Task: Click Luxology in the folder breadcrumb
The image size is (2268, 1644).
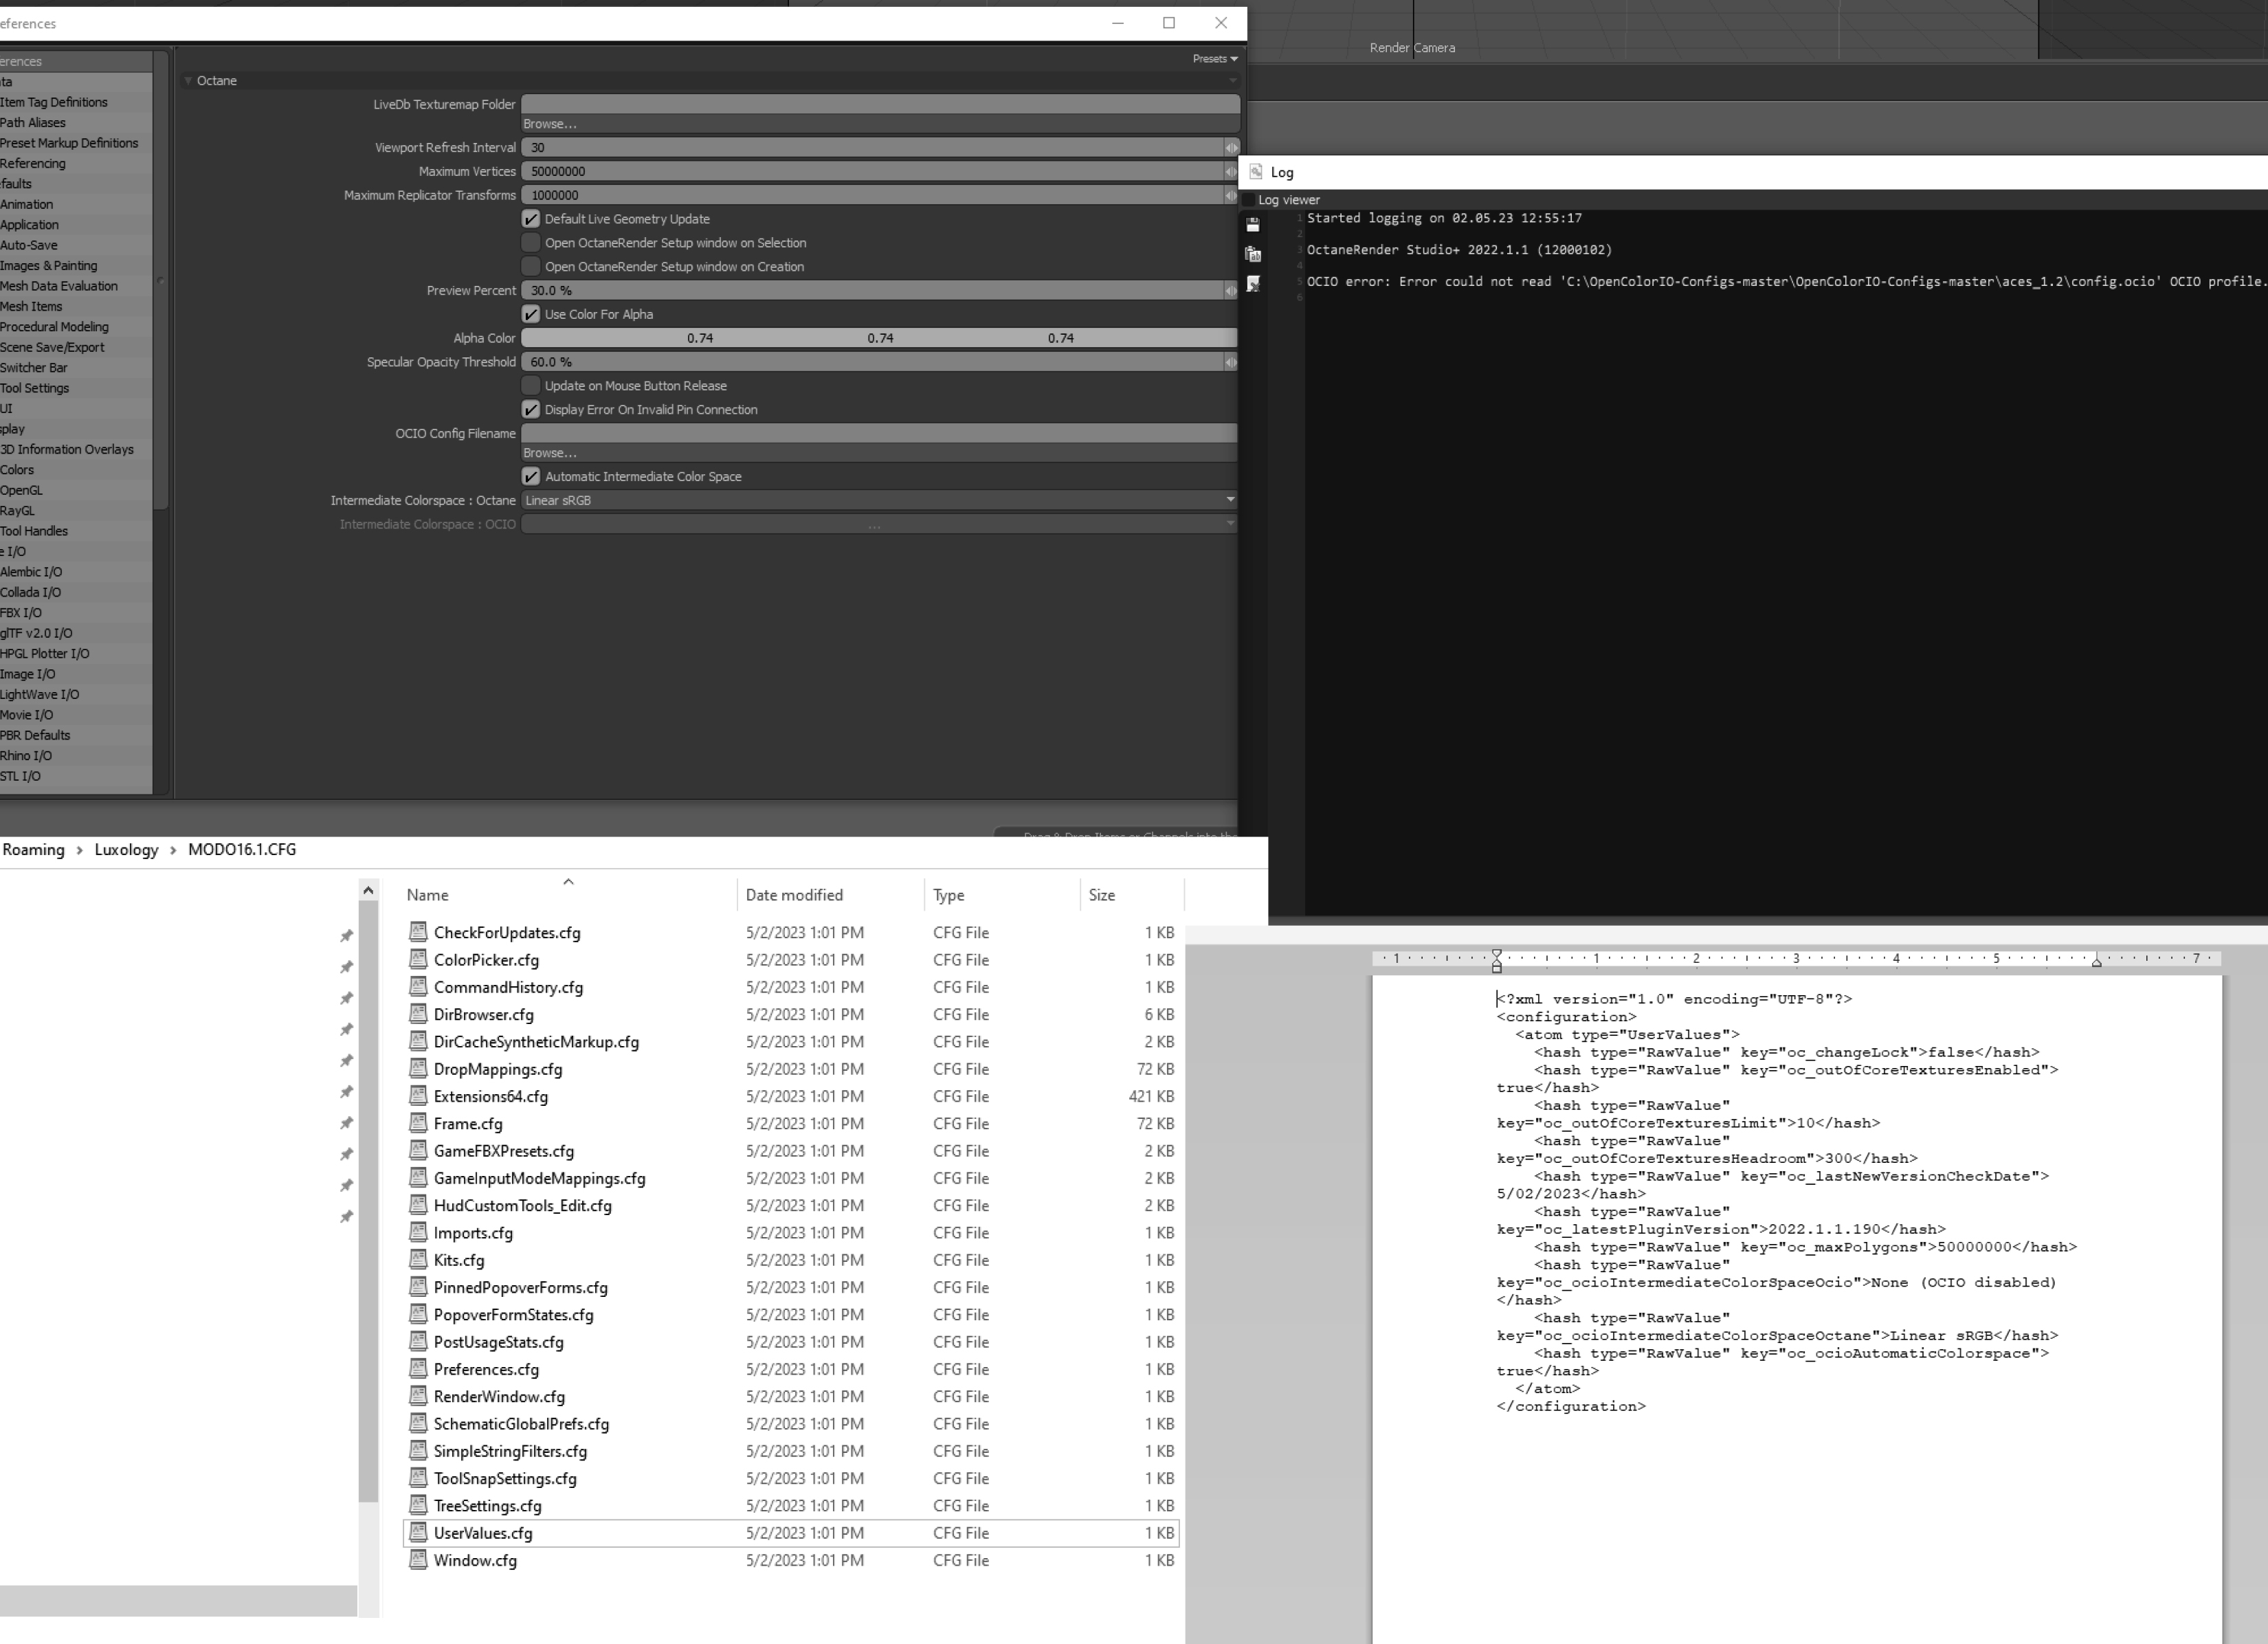Action: pyautogui.click(x=126, y=849)
